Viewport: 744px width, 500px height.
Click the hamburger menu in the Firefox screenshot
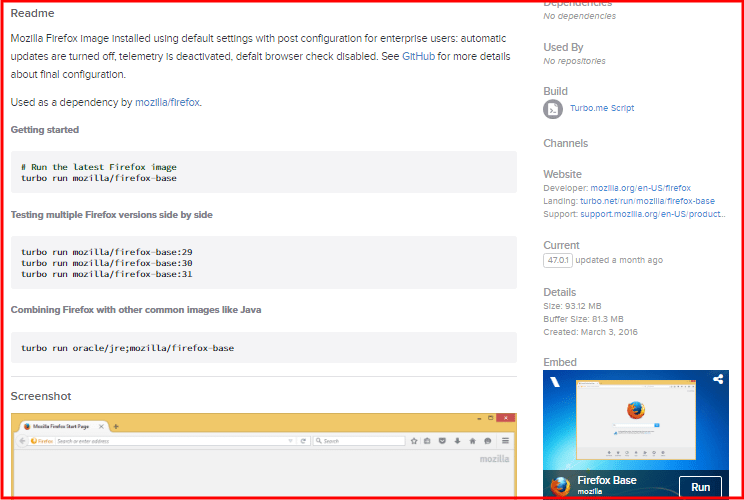click(x=505, y=441)
